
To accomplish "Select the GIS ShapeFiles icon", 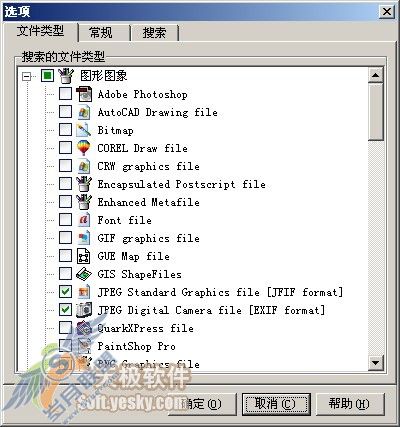I will coord(84,274).
